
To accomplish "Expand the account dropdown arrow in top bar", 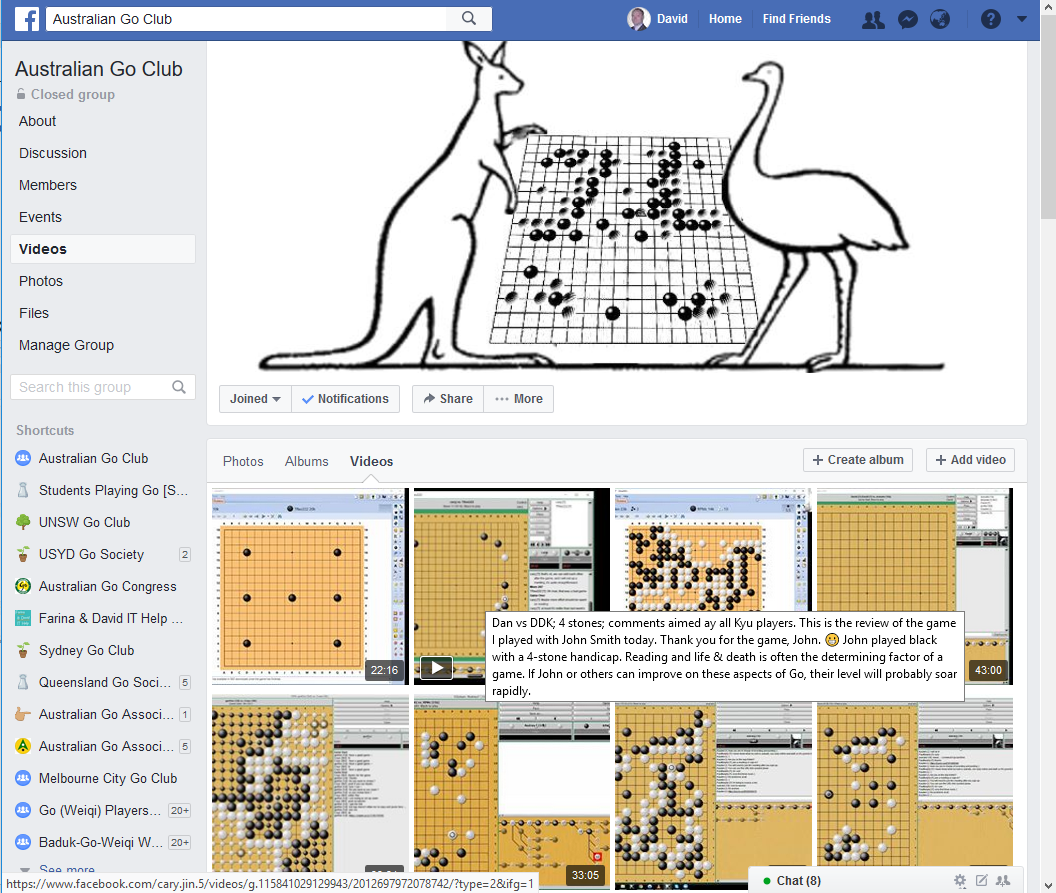I will [x=1022, y=20].
